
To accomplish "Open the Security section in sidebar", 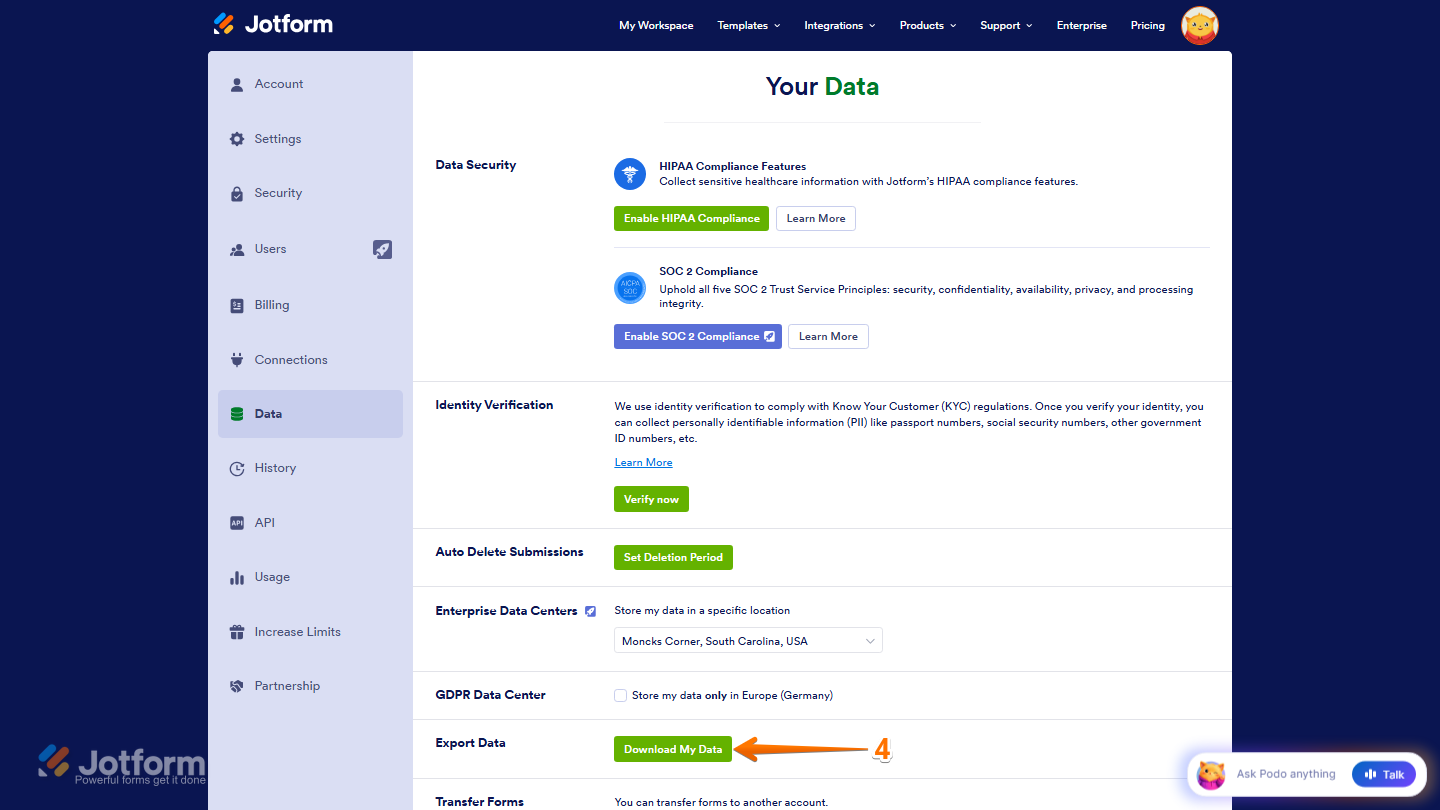I will click(310, 194).
